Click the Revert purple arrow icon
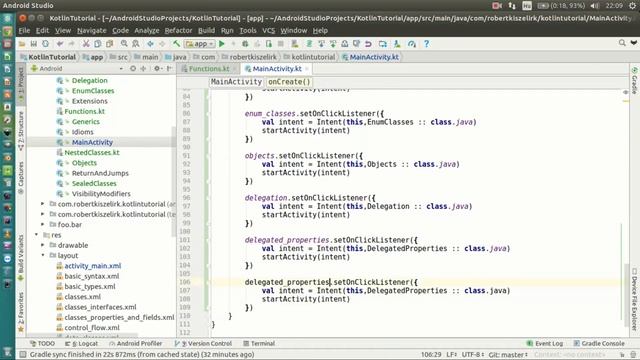The image size is (640, 360). 368,44
